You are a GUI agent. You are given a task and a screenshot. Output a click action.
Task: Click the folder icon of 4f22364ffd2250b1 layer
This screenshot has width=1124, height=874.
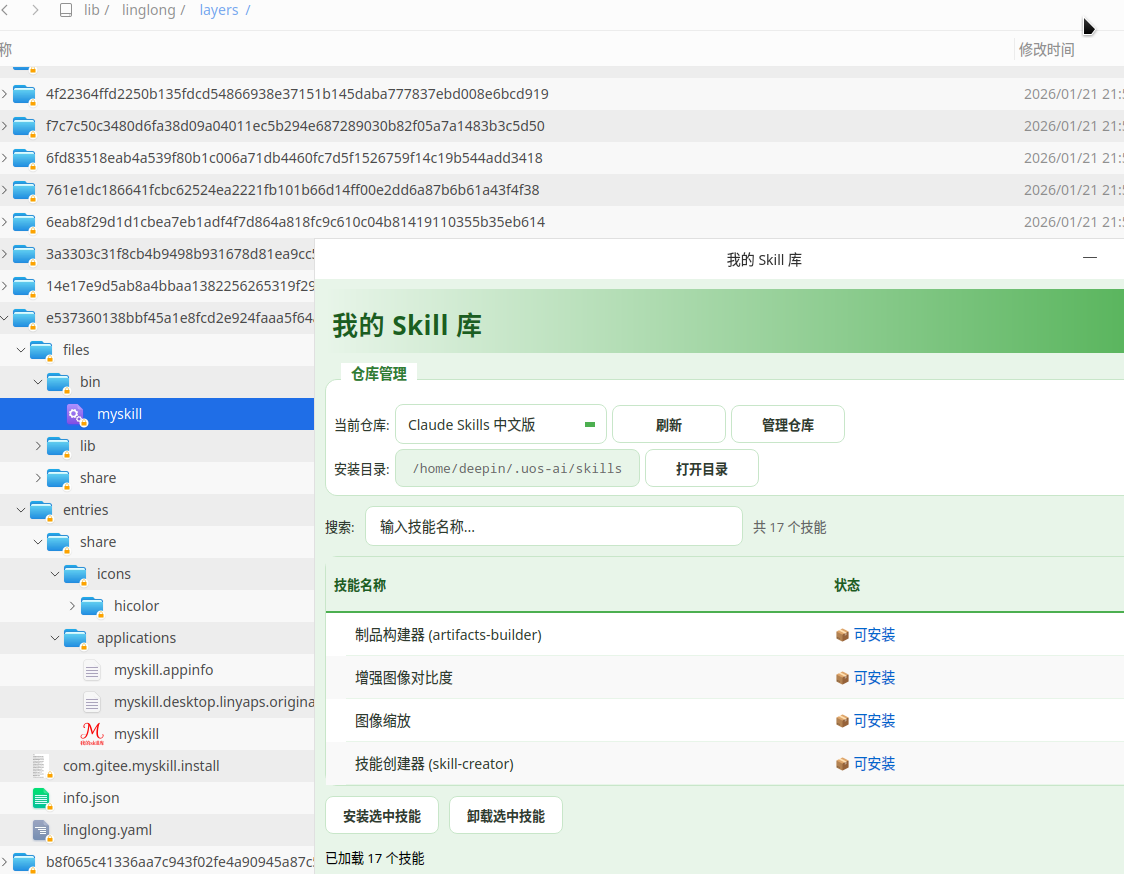click(x=24, y=94)
